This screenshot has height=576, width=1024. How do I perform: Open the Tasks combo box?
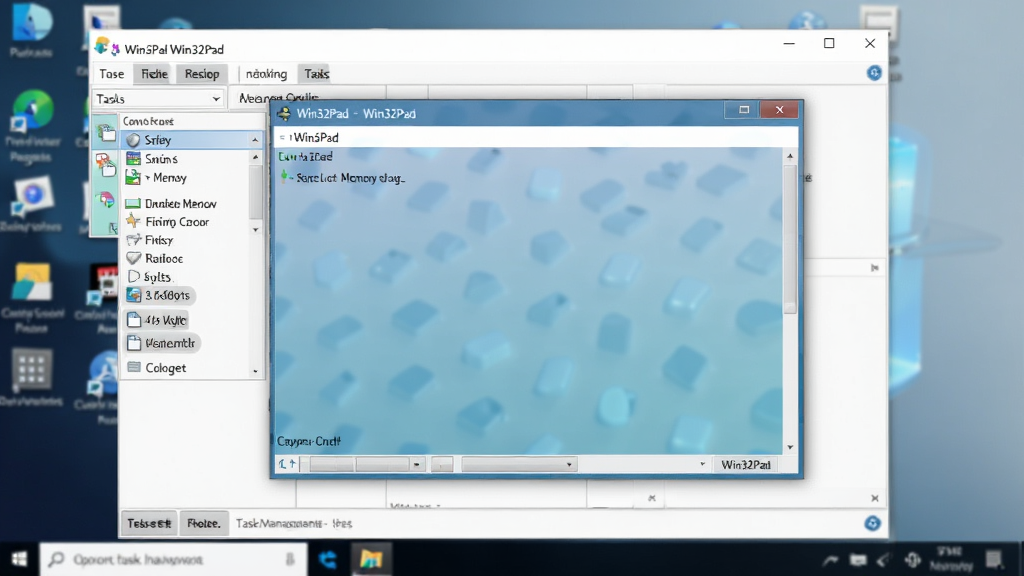pyautogui.click(x=158, y=99)
